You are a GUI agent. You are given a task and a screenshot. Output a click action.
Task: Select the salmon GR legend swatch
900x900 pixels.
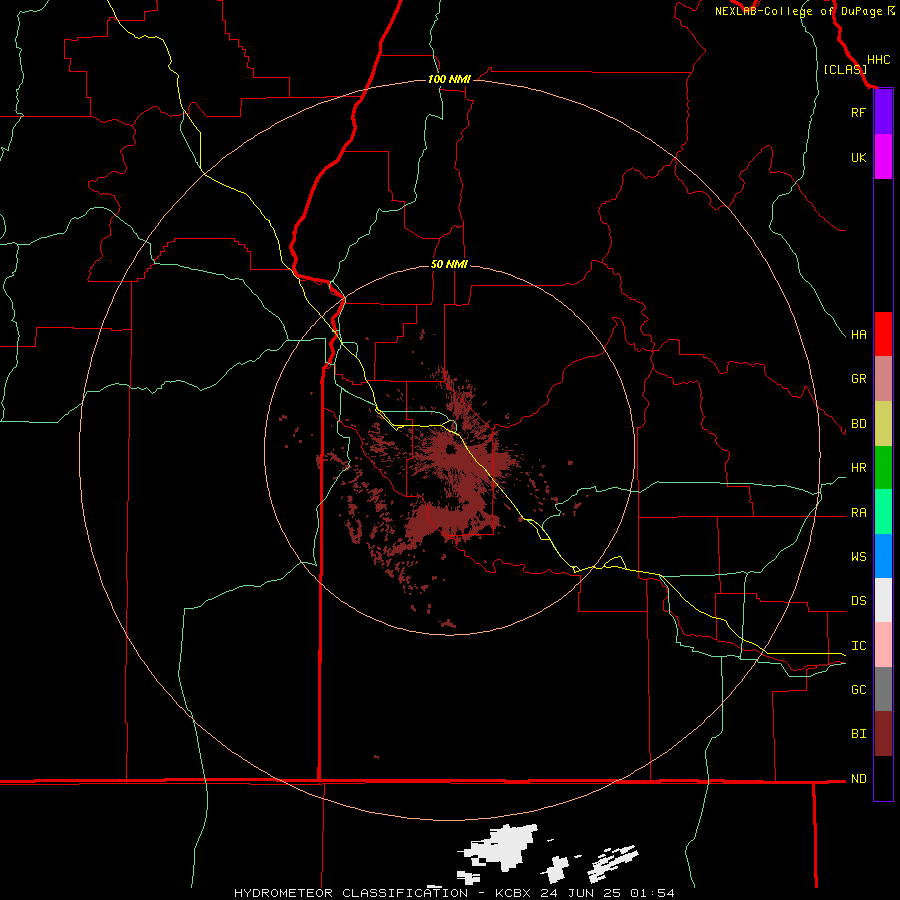883,378
